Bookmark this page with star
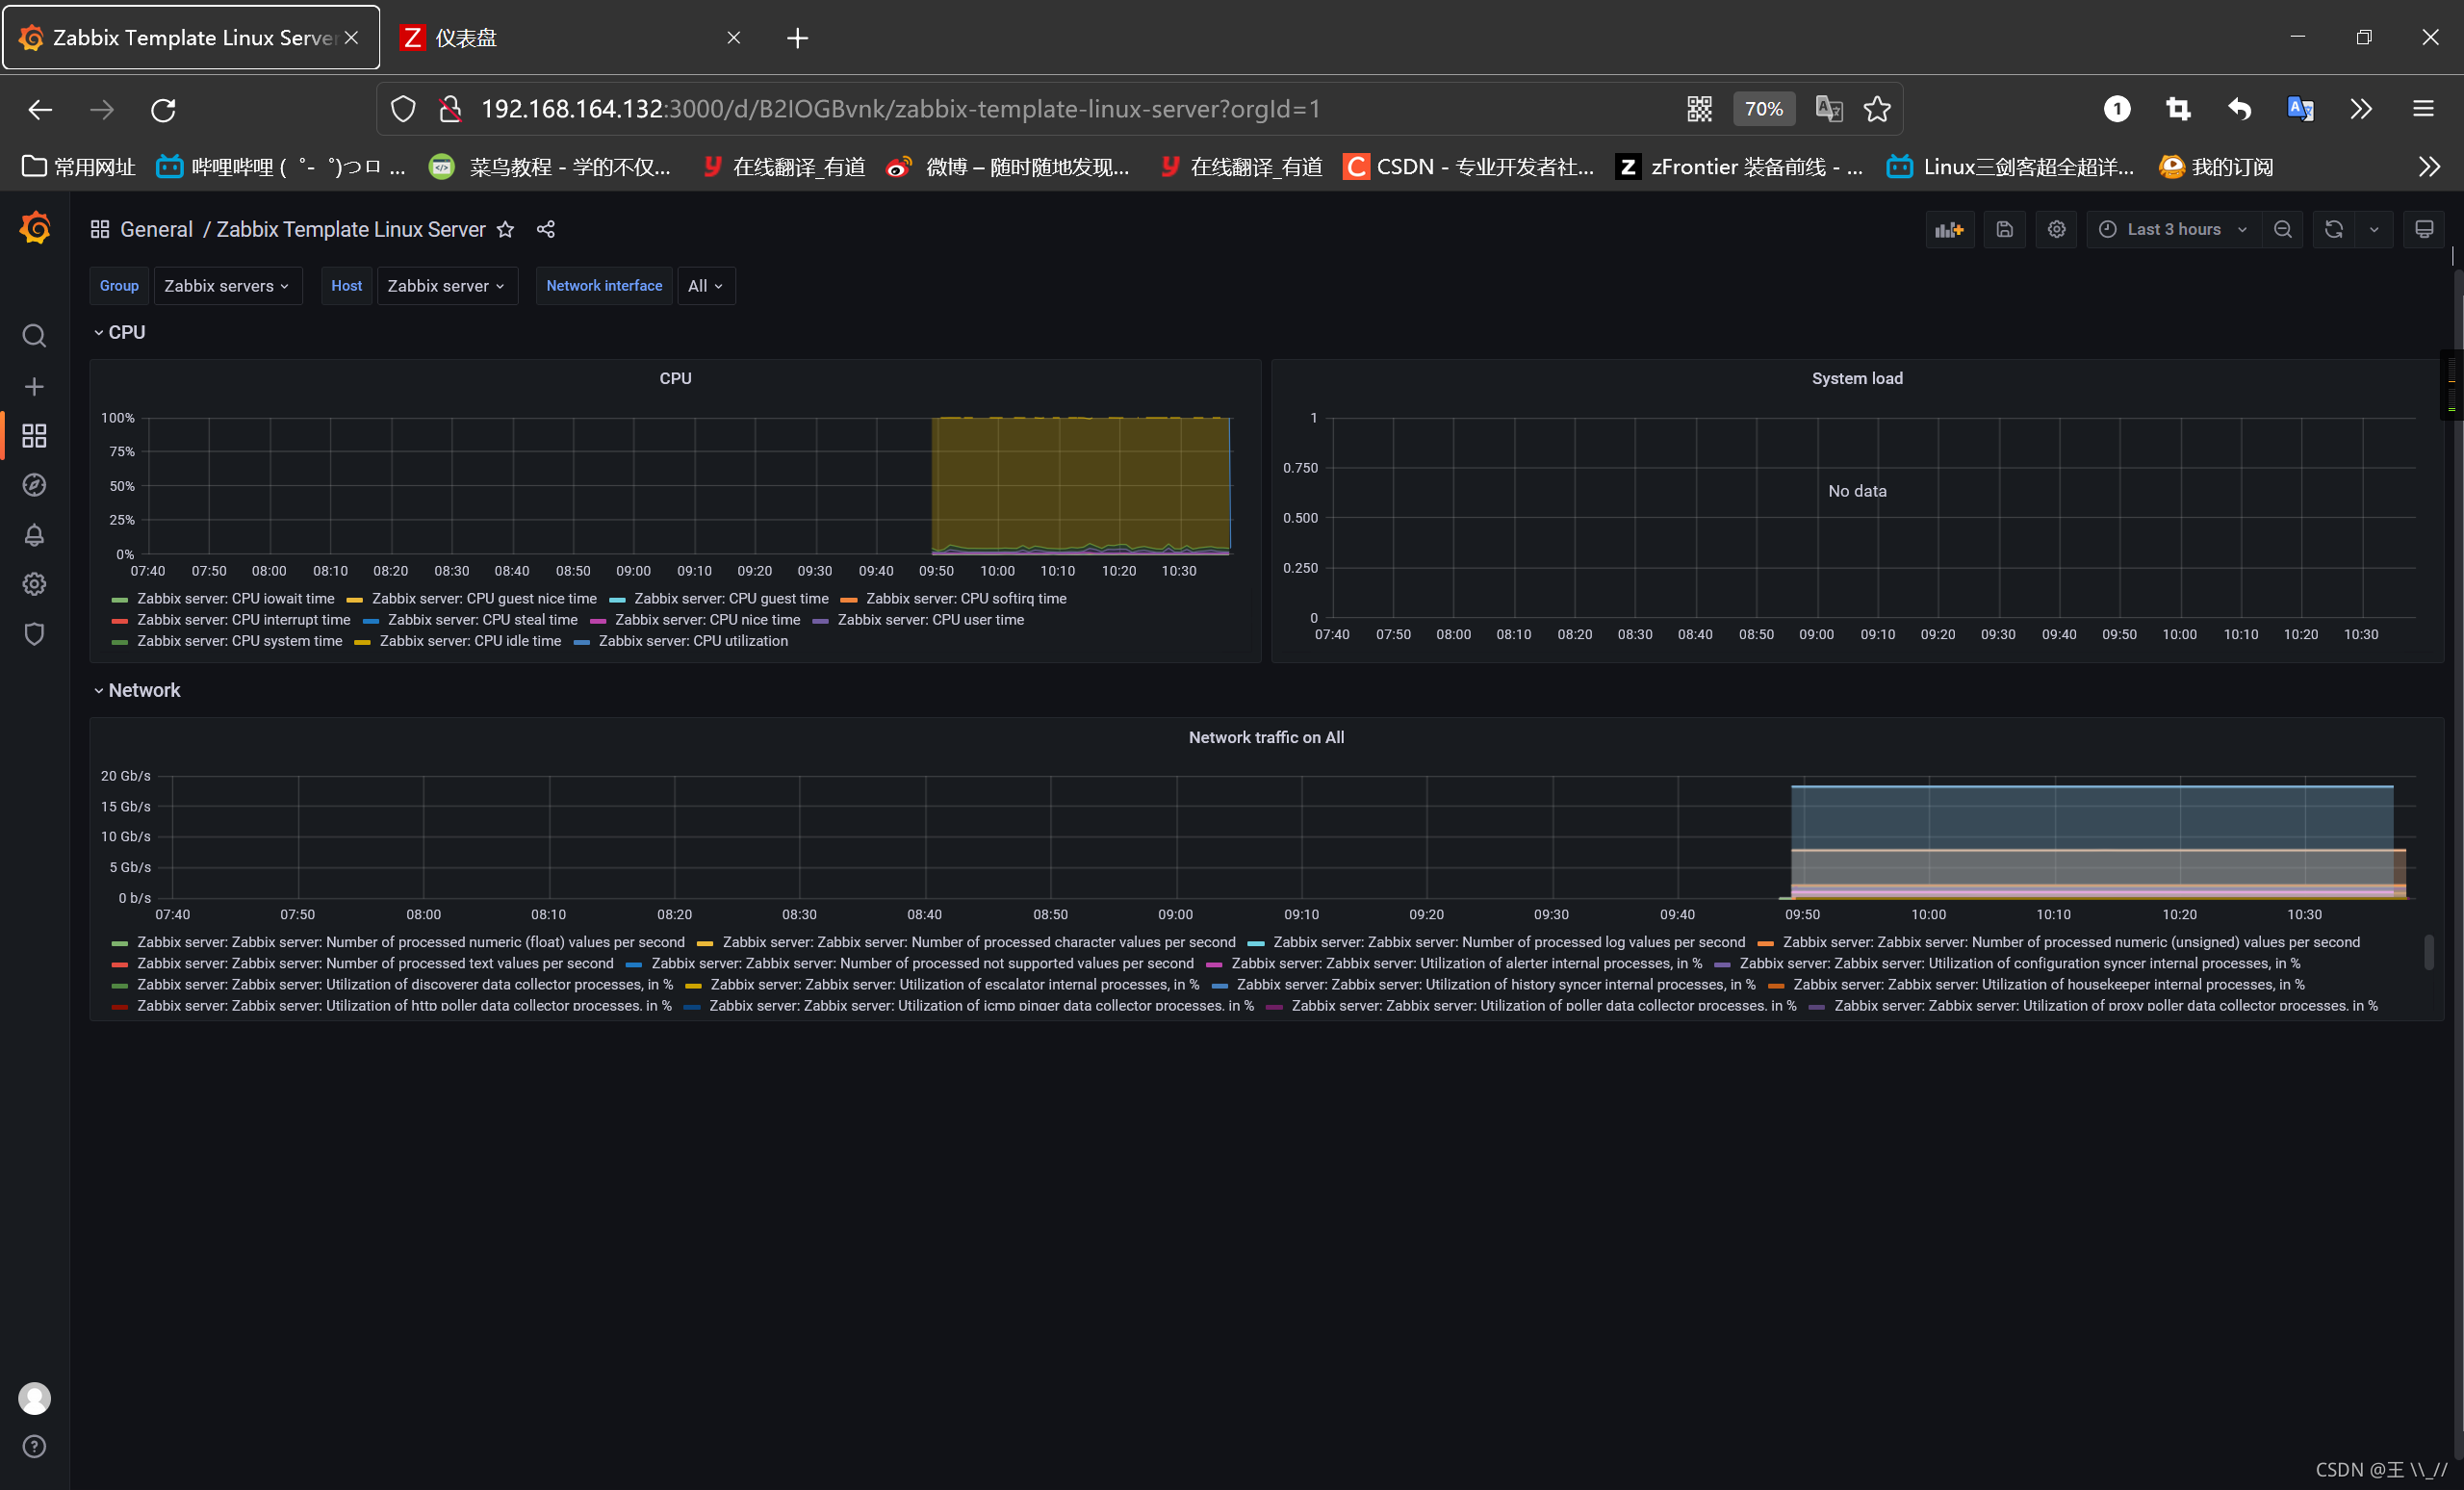 pos(1877,109)
